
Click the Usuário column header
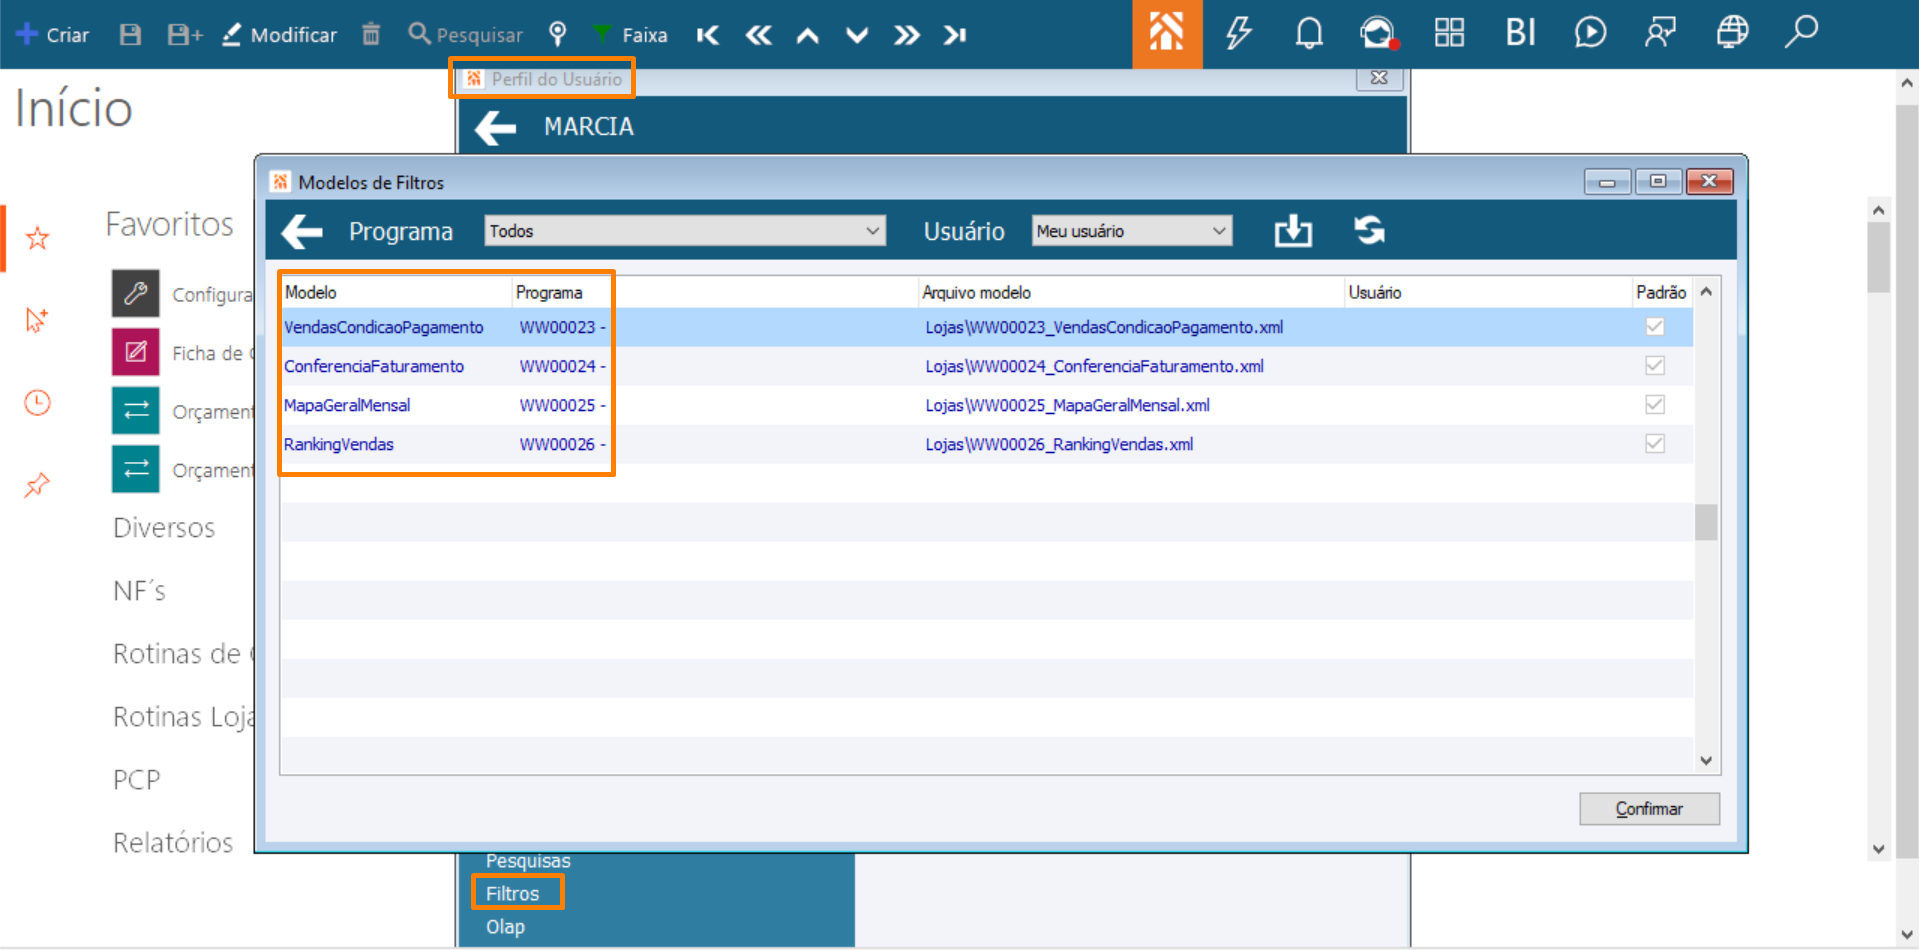1488,292
